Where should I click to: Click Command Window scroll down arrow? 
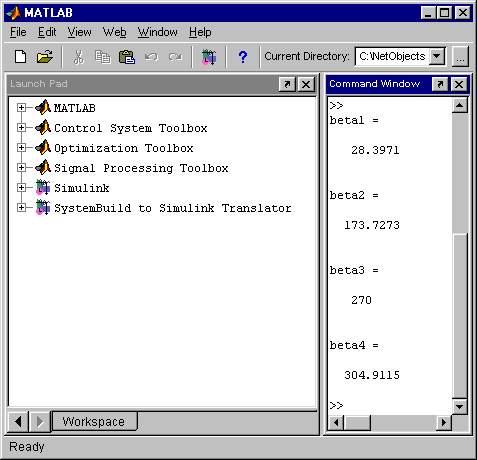pos(460,406)
